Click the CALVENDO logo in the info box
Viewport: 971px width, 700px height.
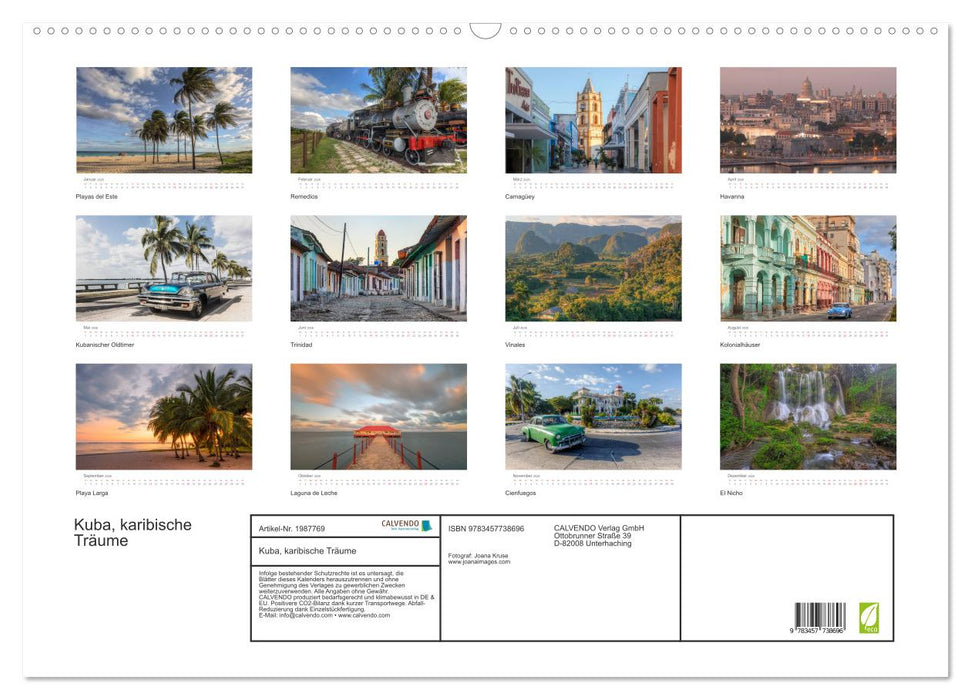click(x=406, y=526)
